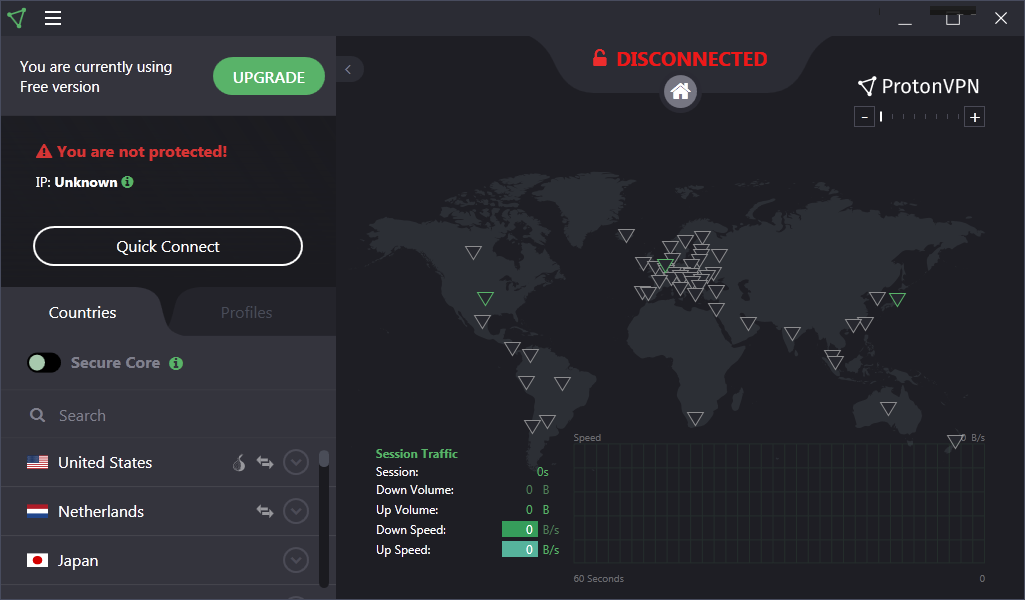Click the Up Speed value box
The height and width of the screenshot is (600, 1025).
pyautogui.click(x=520, y=550)
